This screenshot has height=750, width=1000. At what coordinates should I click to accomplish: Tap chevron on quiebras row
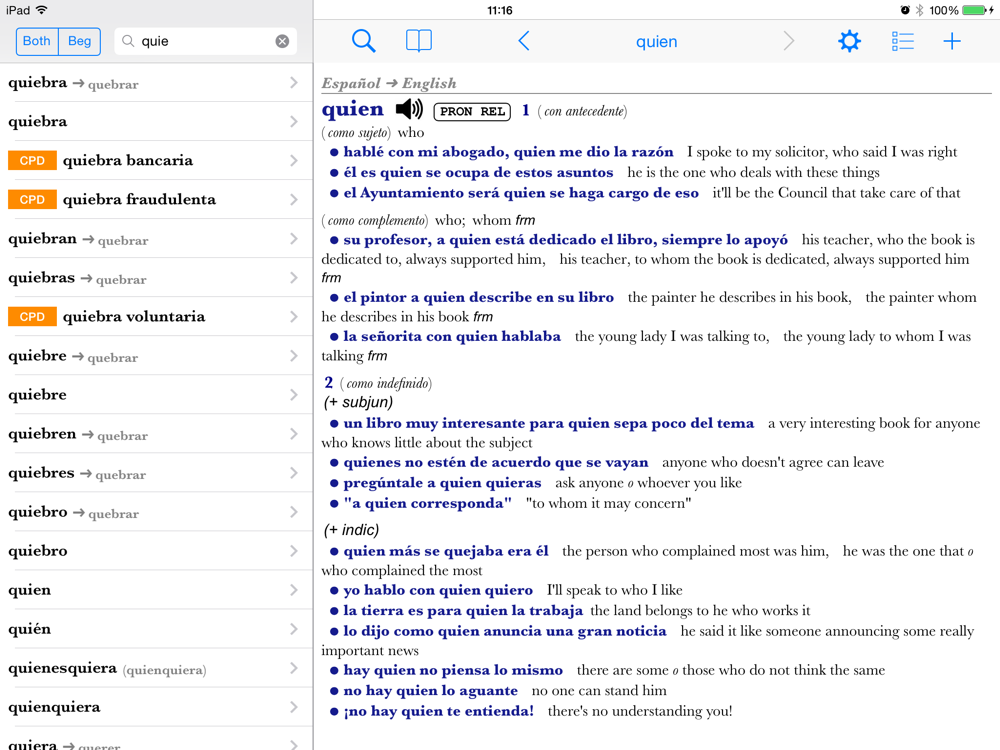tap(293, 278)
